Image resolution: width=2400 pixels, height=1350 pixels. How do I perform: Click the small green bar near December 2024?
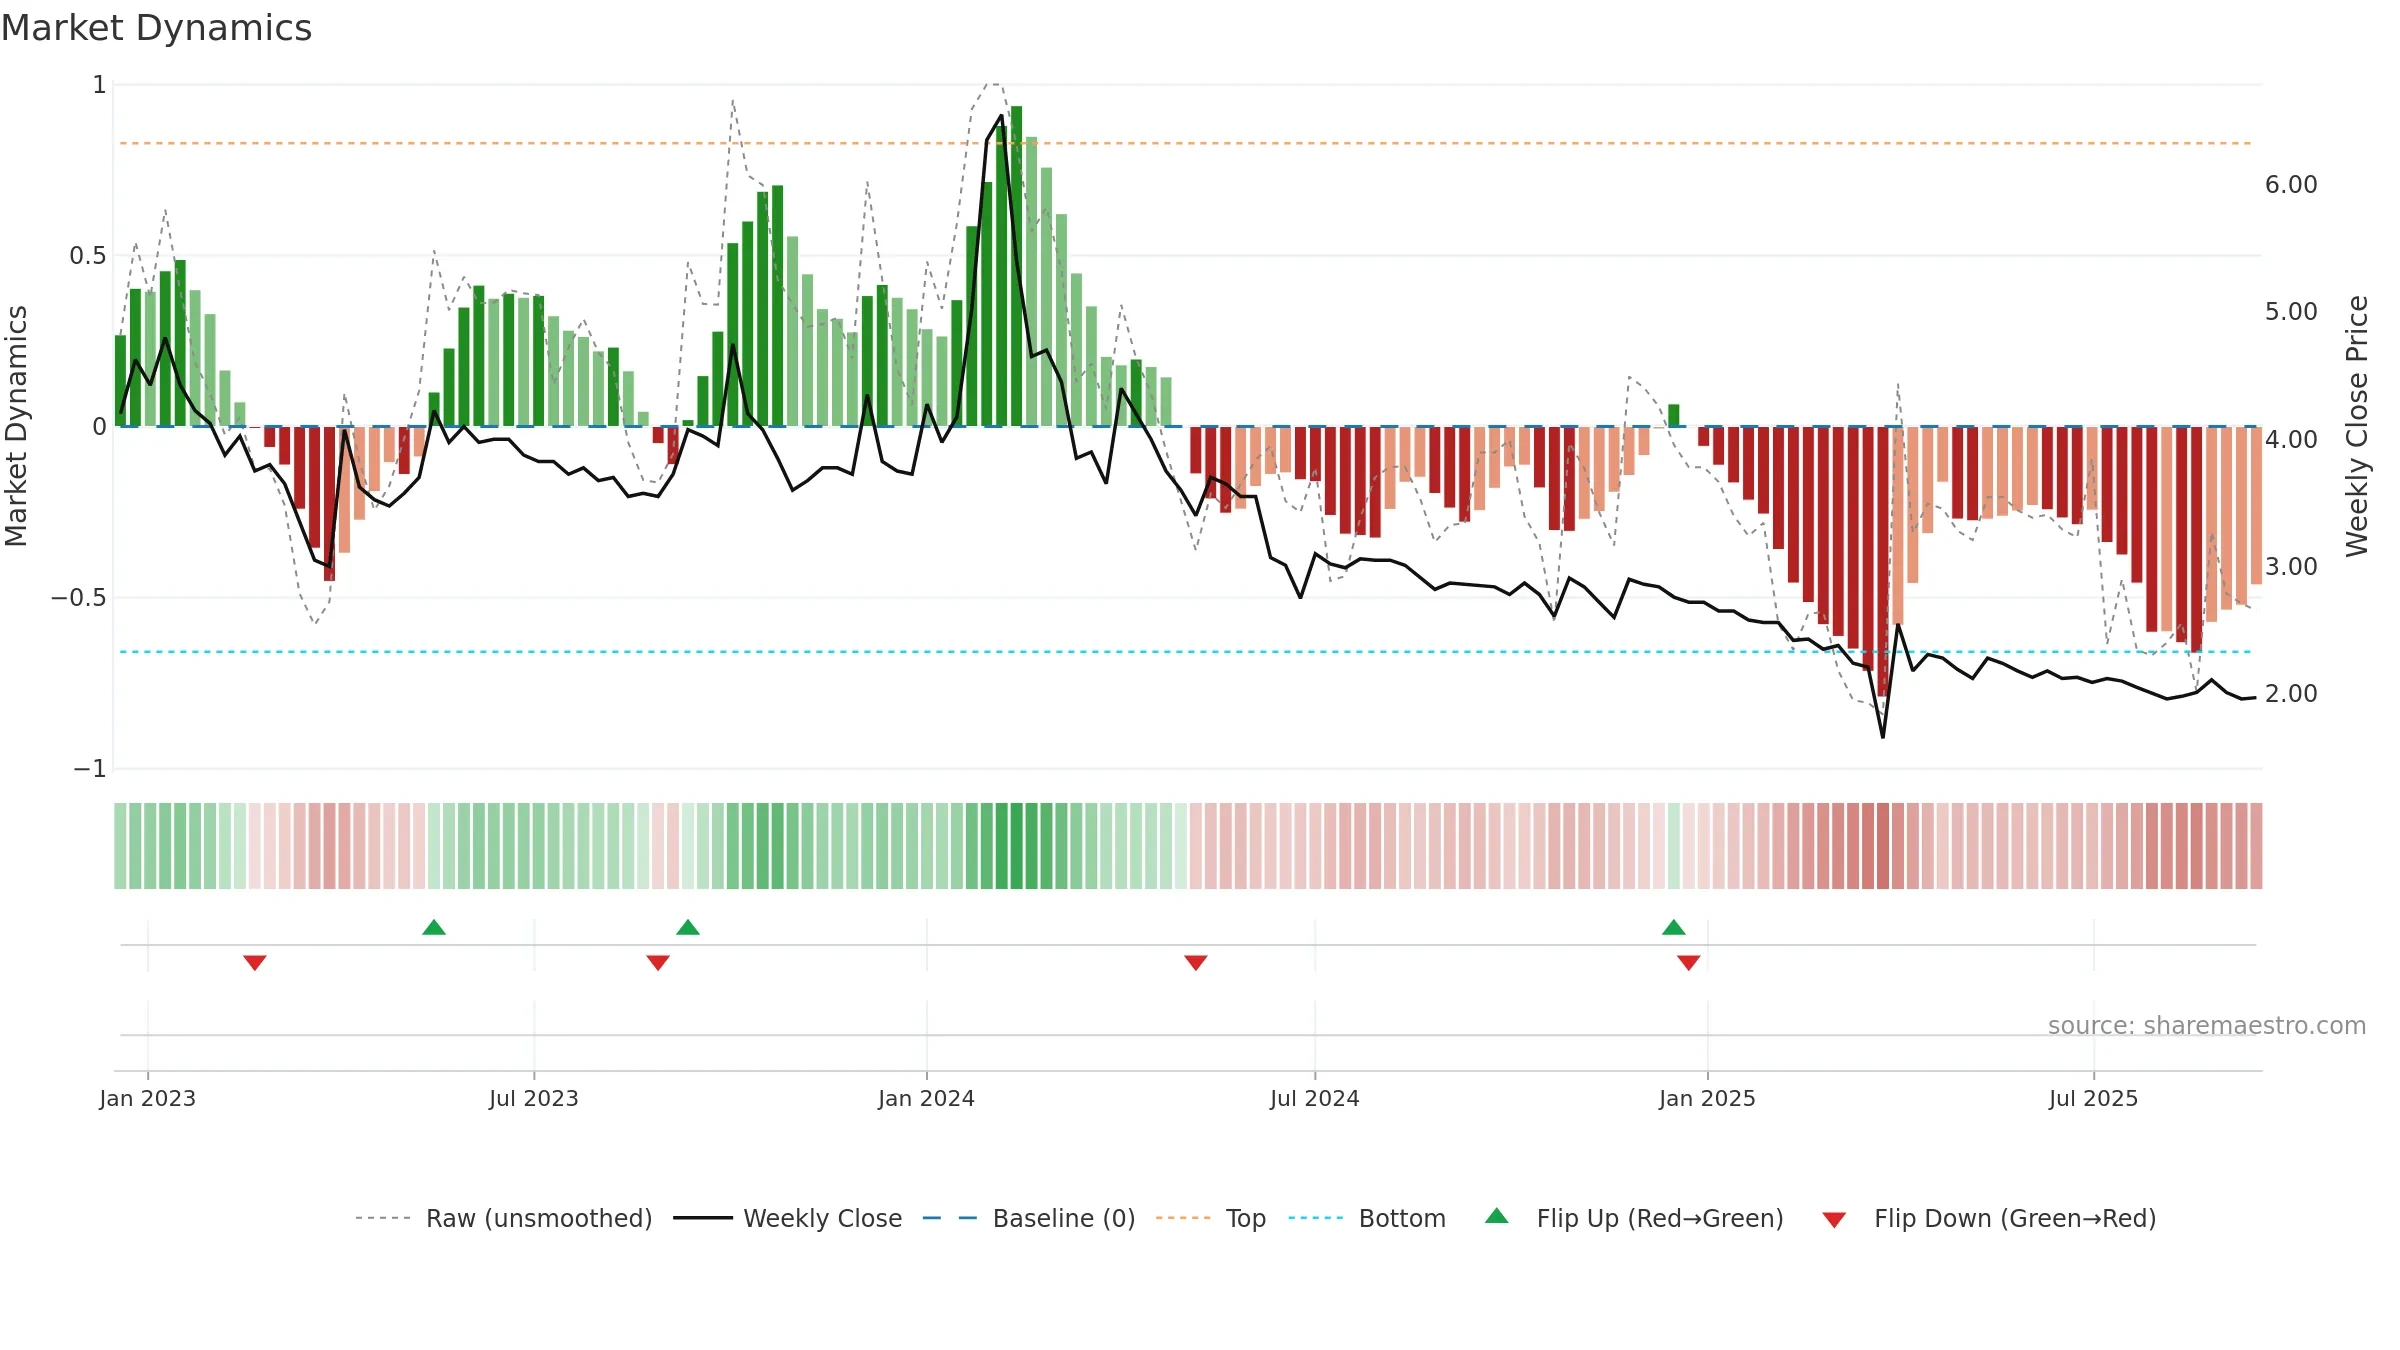(x=1674, y=415)
